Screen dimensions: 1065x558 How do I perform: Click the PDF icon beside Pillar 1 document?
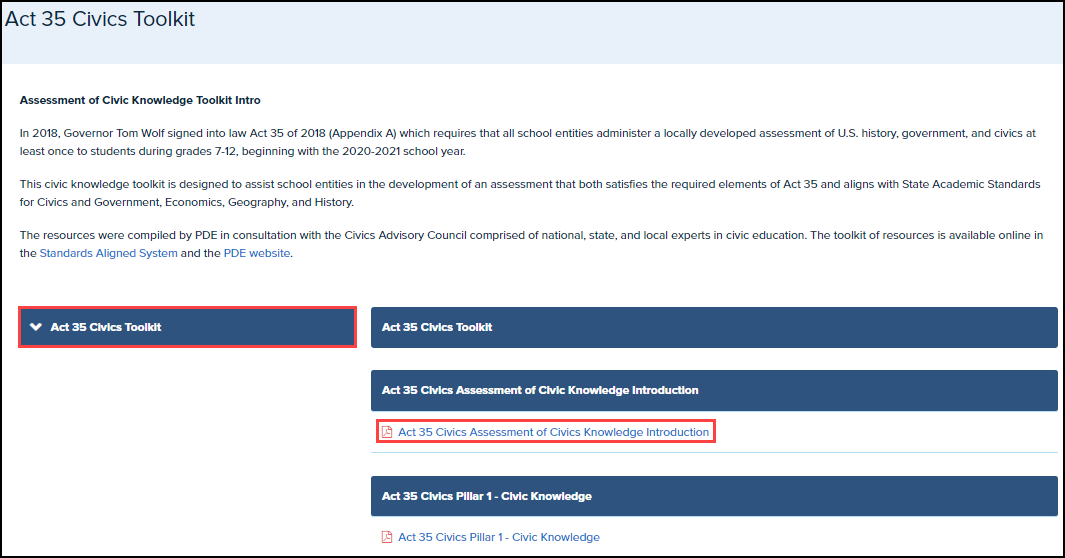388,537
